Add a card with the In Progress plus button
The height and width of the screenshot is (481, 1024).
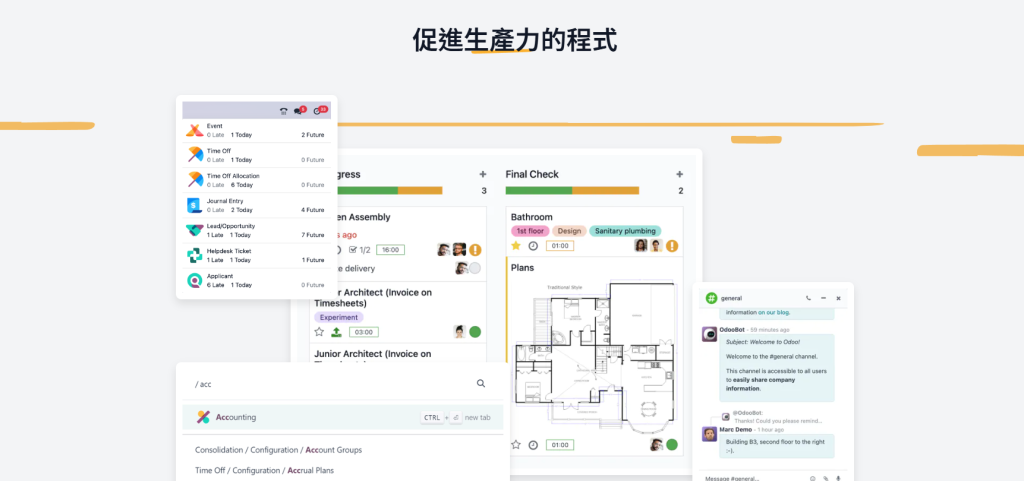point(483,174)
